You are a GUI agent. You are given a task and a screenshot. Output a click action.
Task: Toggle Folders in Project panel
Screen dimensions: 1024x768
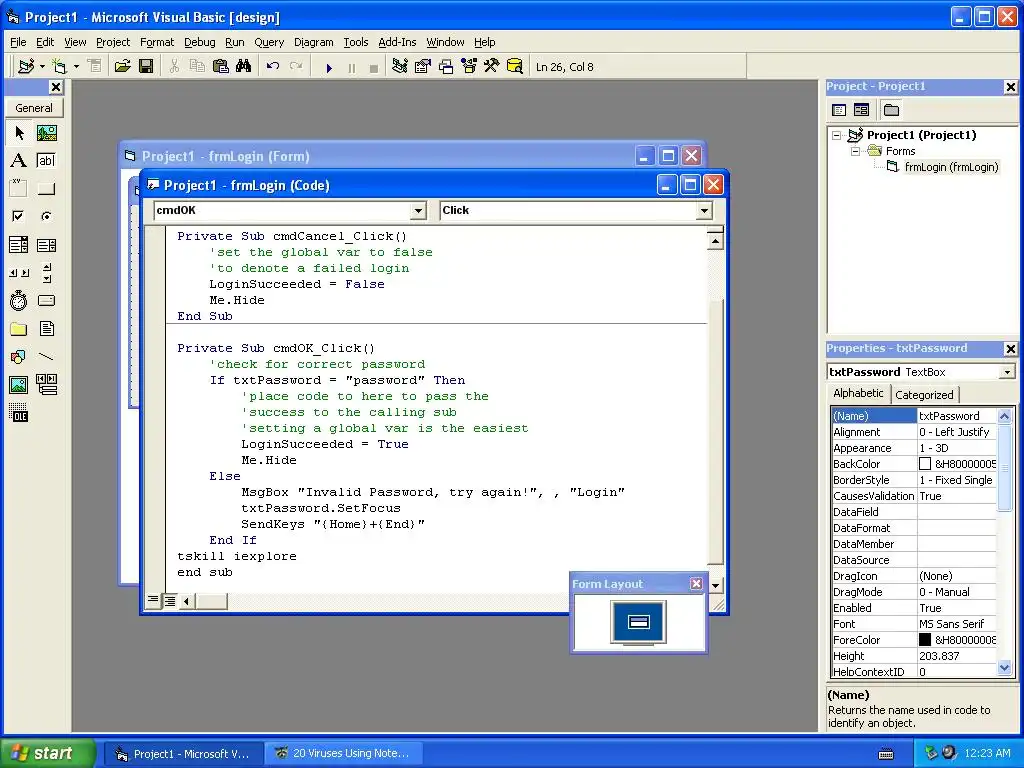coord(891,110)
